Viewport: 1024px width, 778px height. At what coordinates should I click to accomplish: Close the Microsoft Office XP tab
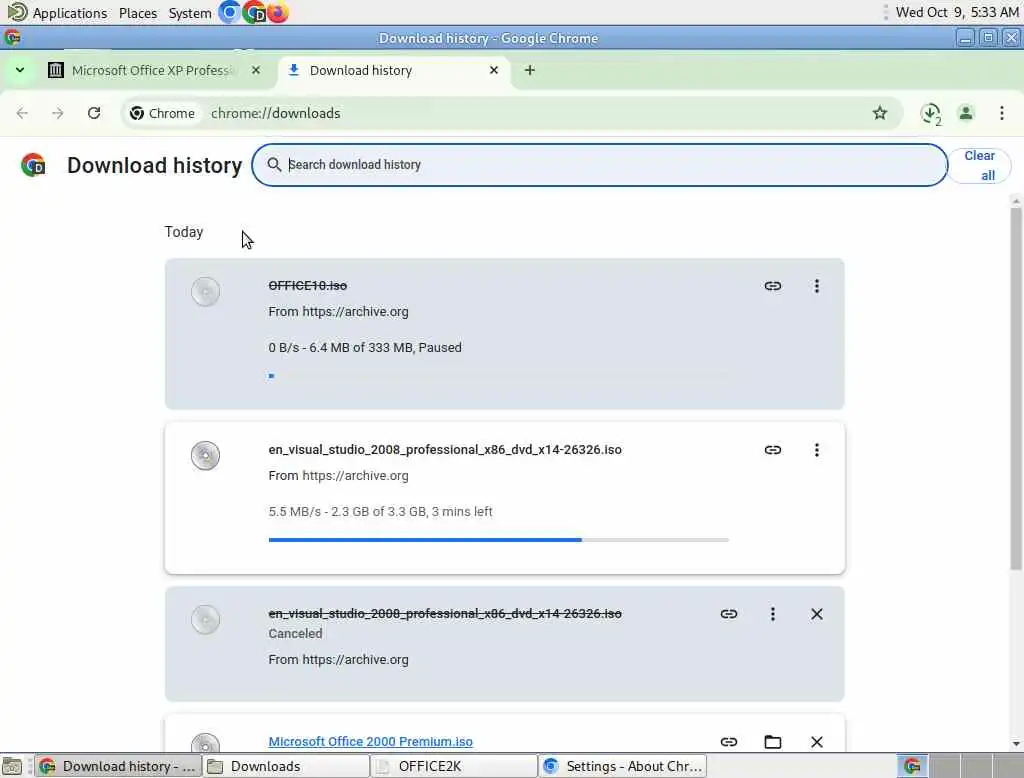(256, 70)
